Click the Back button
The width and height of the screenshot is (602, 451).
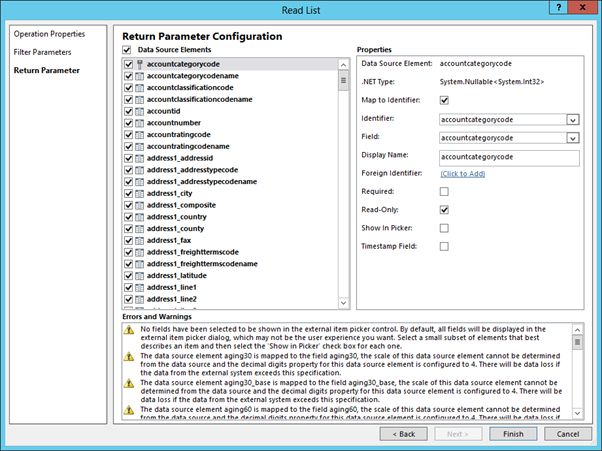click(404, 434)
